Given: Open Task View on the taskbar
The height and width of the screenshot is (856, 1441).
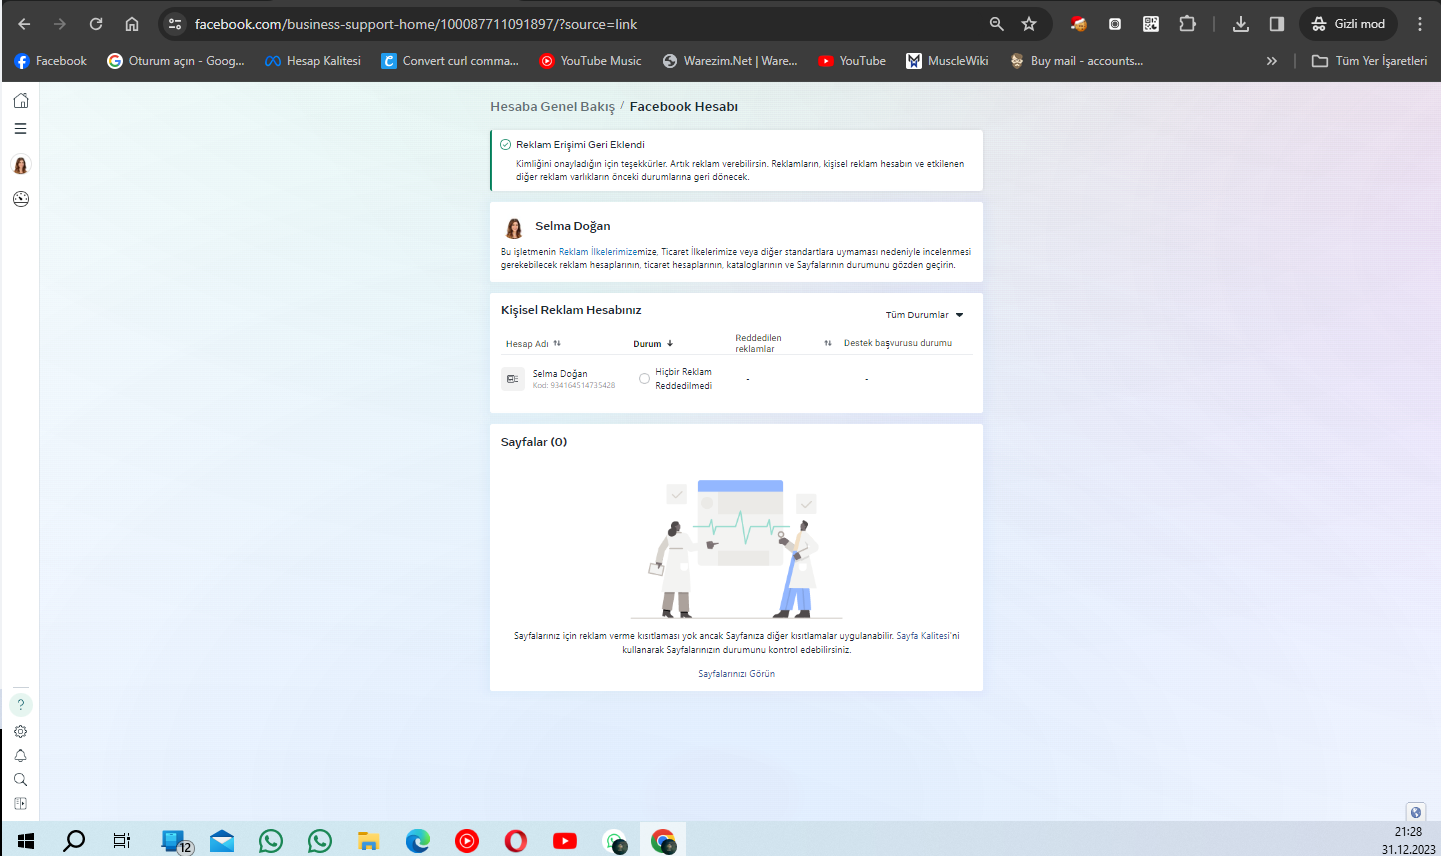Looking at the screenshot, I should point(122,841).
